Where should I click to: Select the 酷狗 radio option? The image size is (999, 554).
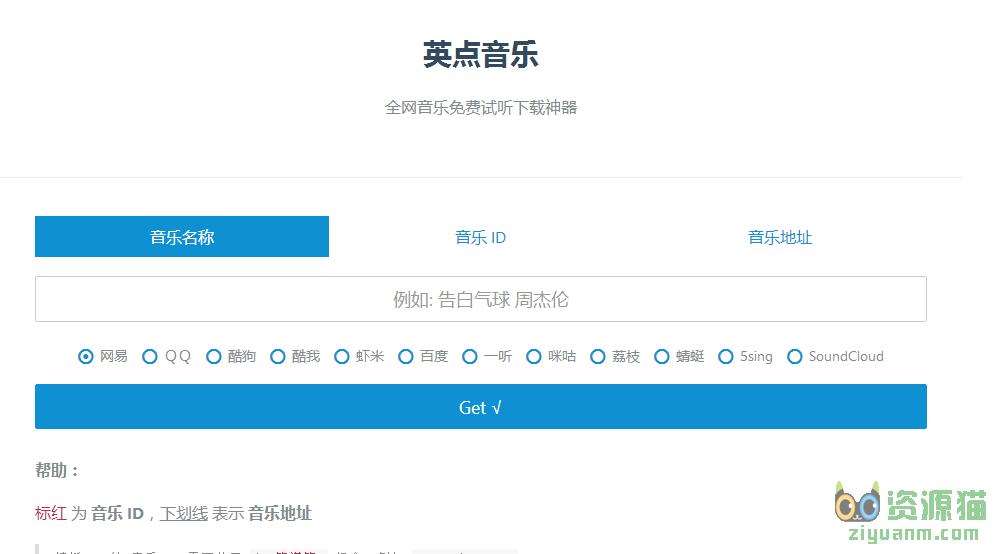point(213,357)
